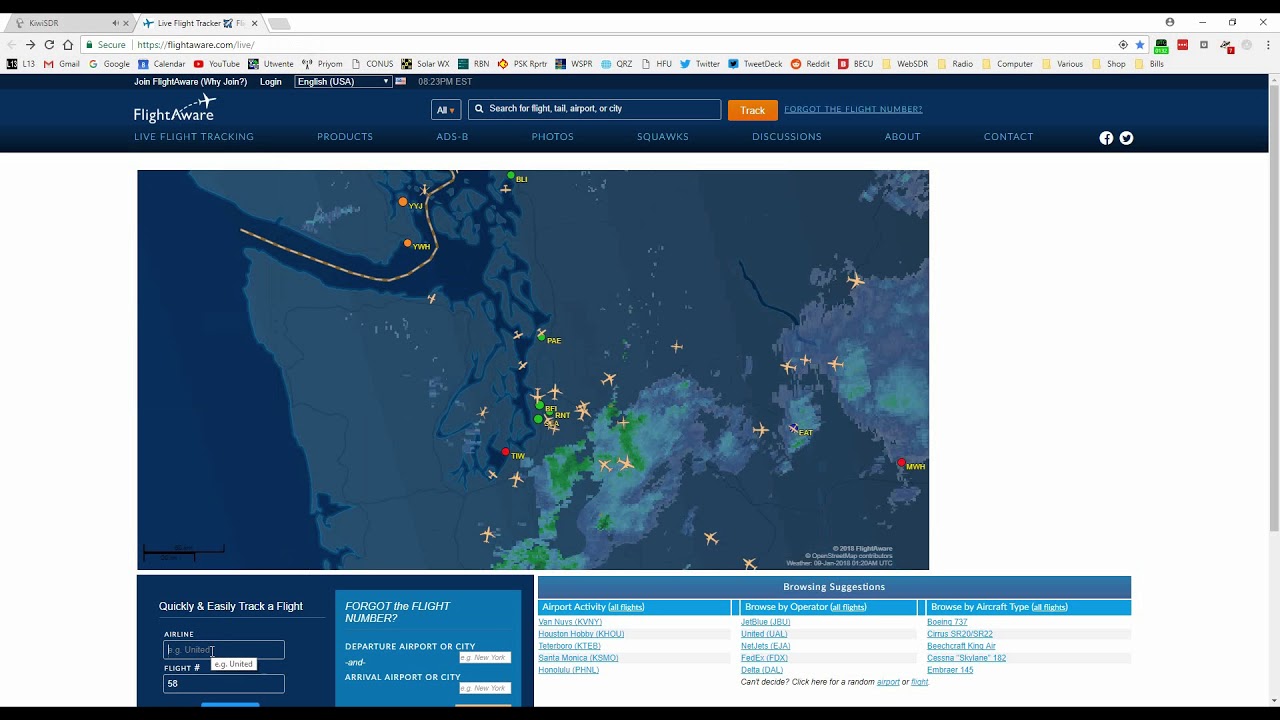Image resolution: width=1280 pixels, height=720 pixels.
Task: Open the ADS-B menu
Action: [x=452, y=137]
